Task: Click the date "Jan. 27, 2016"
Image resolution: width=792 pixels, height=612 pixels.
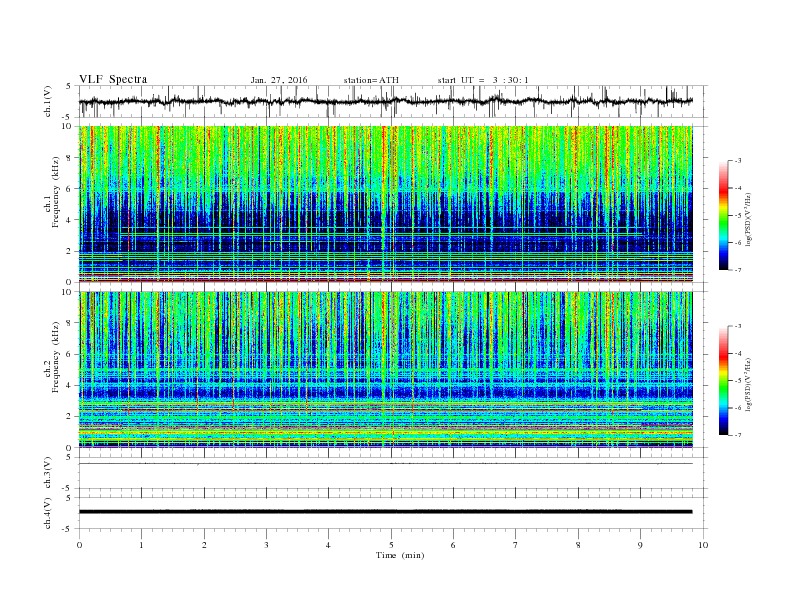Action: [x=279, y=80]
